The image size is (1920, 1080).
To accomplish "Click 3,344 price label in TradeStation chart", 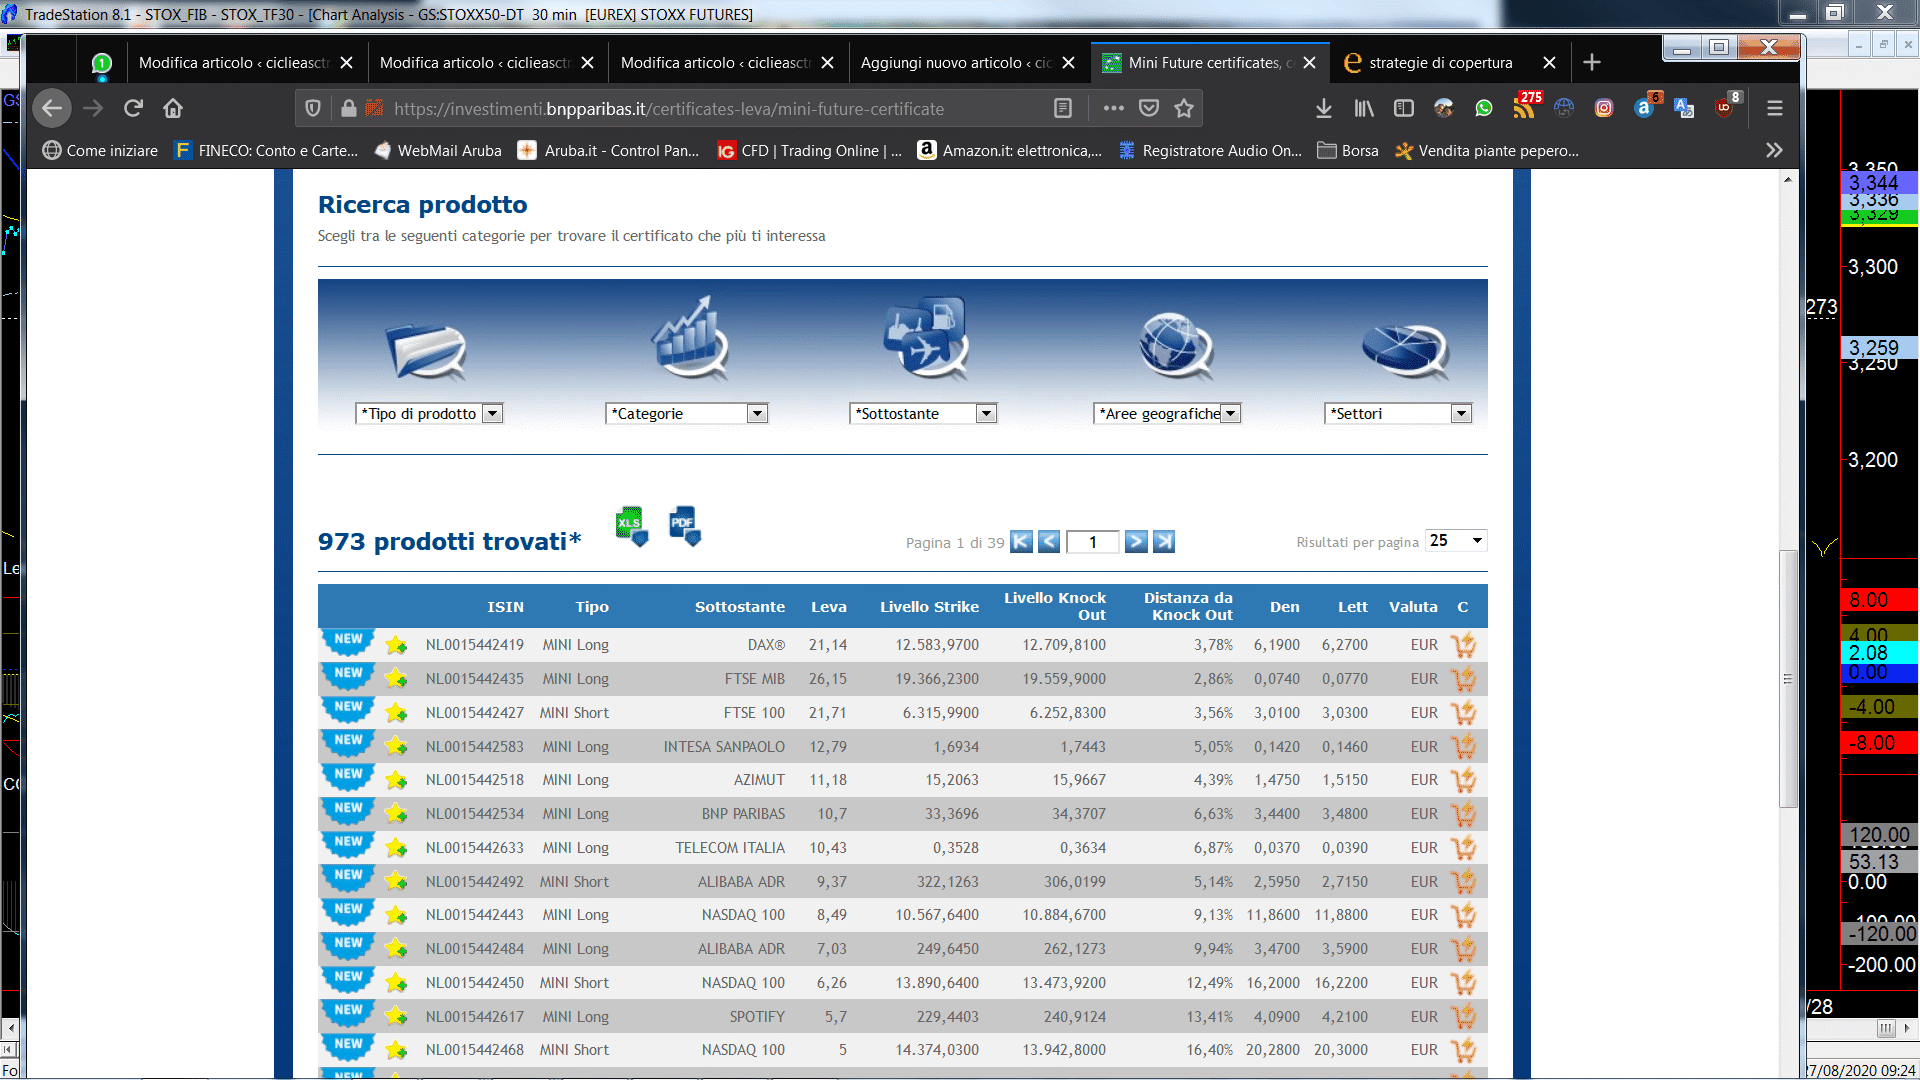I will [x=1879, y=183].
